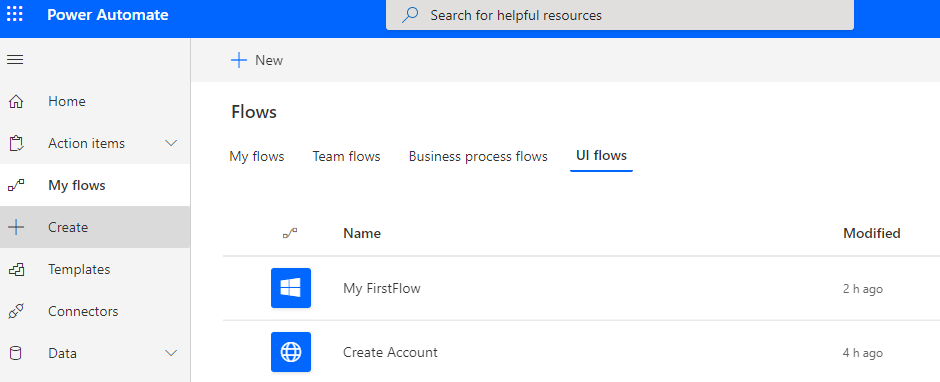Collapse the navigation hamburger menu
Screen dimensions: 940x382
click(x=14, y=60)
